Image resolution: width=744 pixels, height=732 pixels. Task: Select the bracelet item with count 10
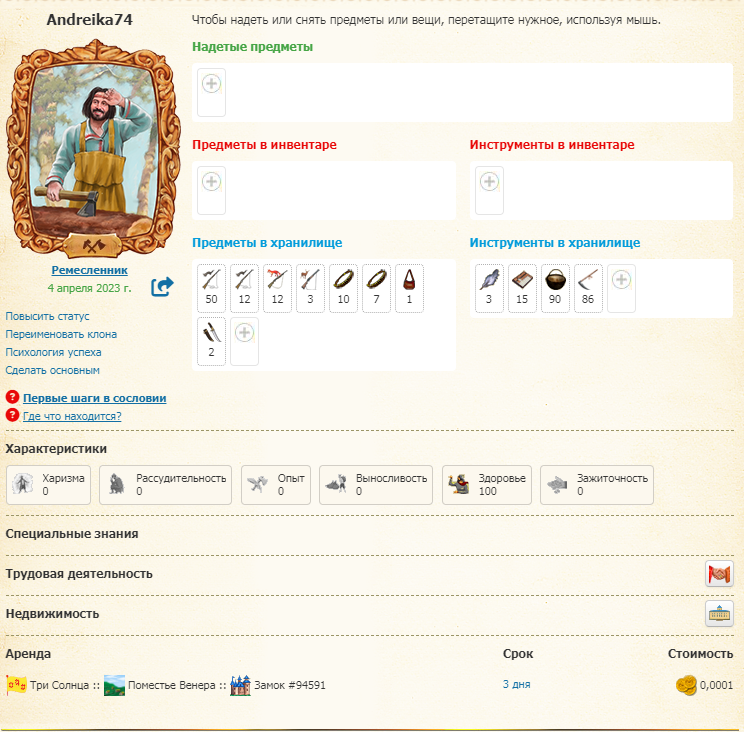[x=344, y=288]
